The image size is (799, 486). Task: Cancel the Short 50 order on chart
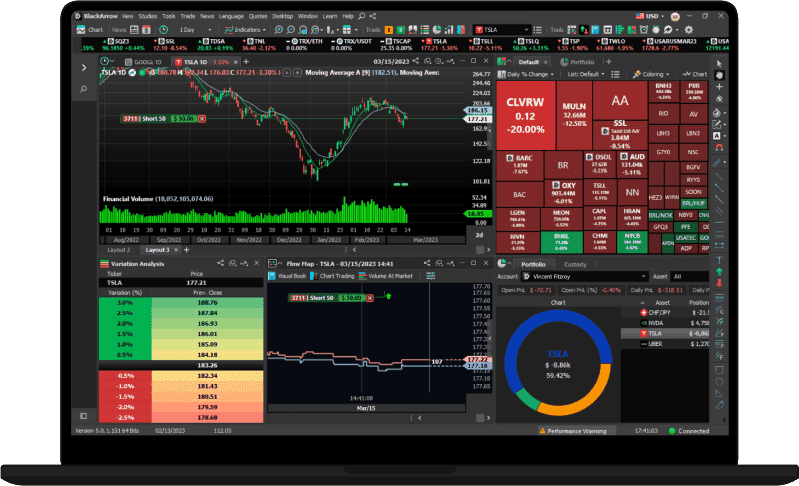click(202, 119)
